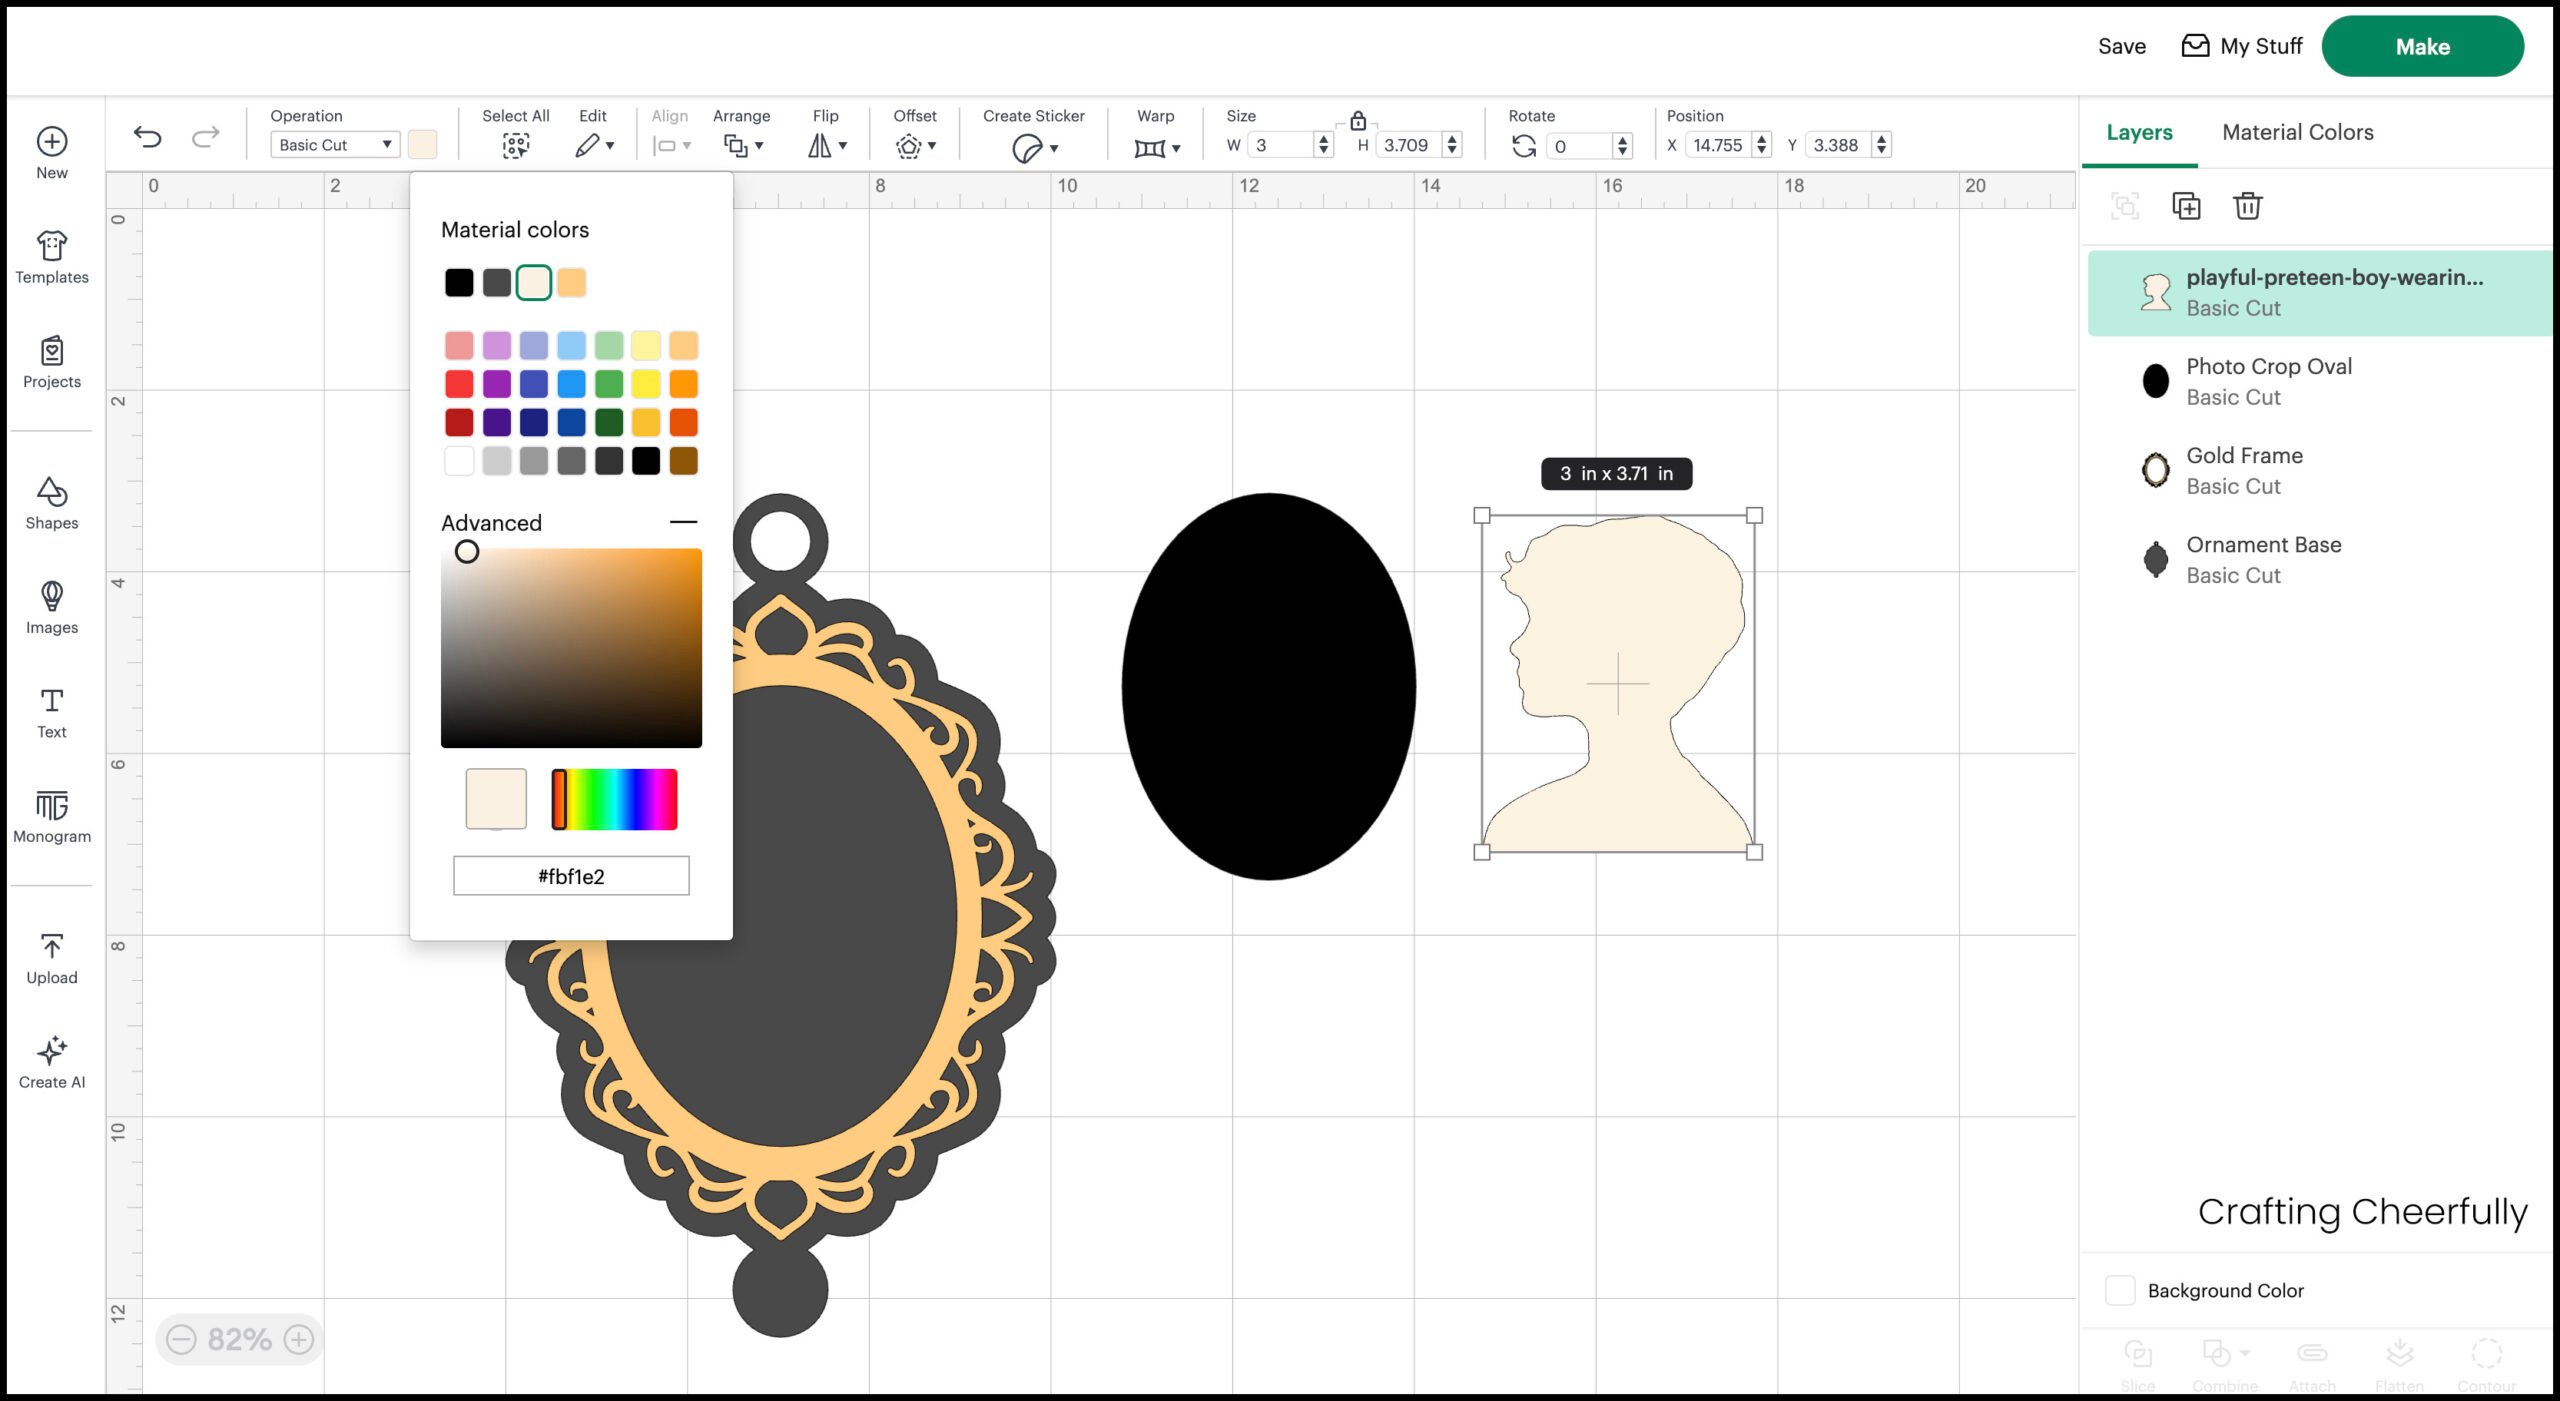Select the Layers tab
Screen dimensions: 2560x1401
point(2138,132)
